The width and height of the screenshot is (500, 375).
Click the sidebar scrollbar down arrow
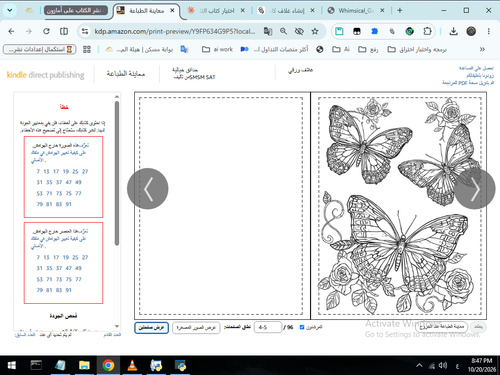(117, 326)
